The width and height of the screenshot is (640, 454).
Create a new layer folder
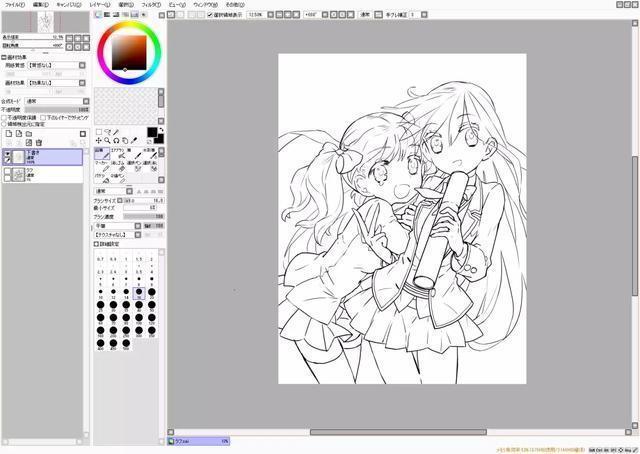[x=29, y=134]
